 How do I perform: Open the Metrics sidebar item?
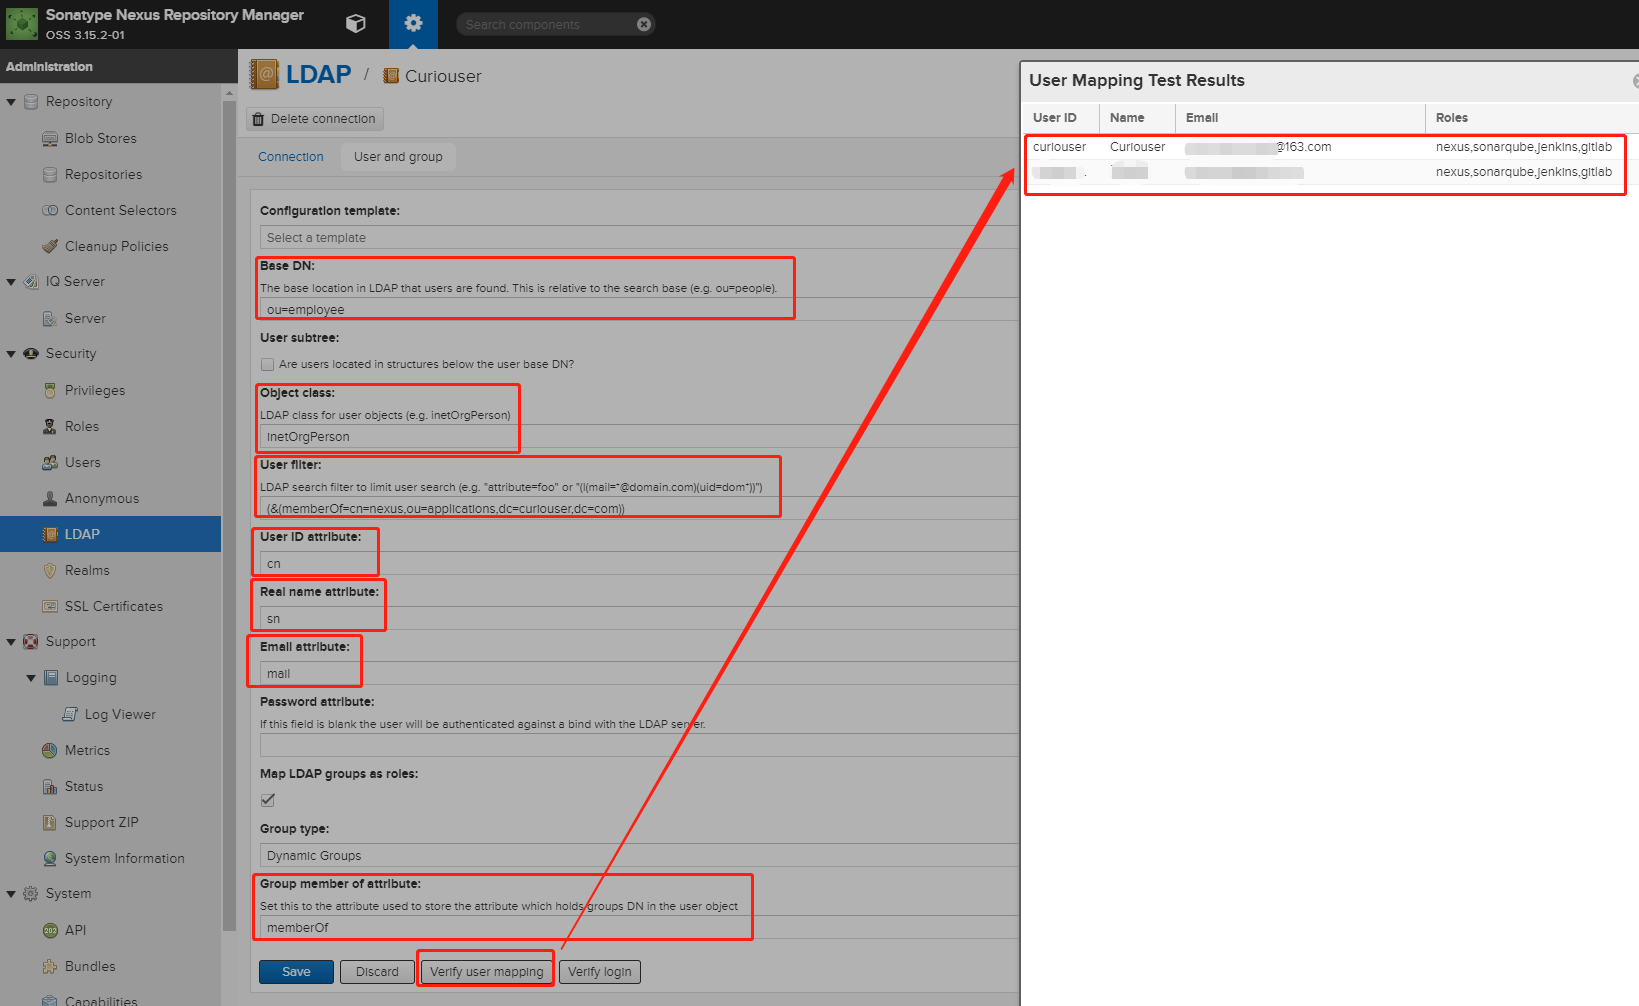[x=87, y=750]
